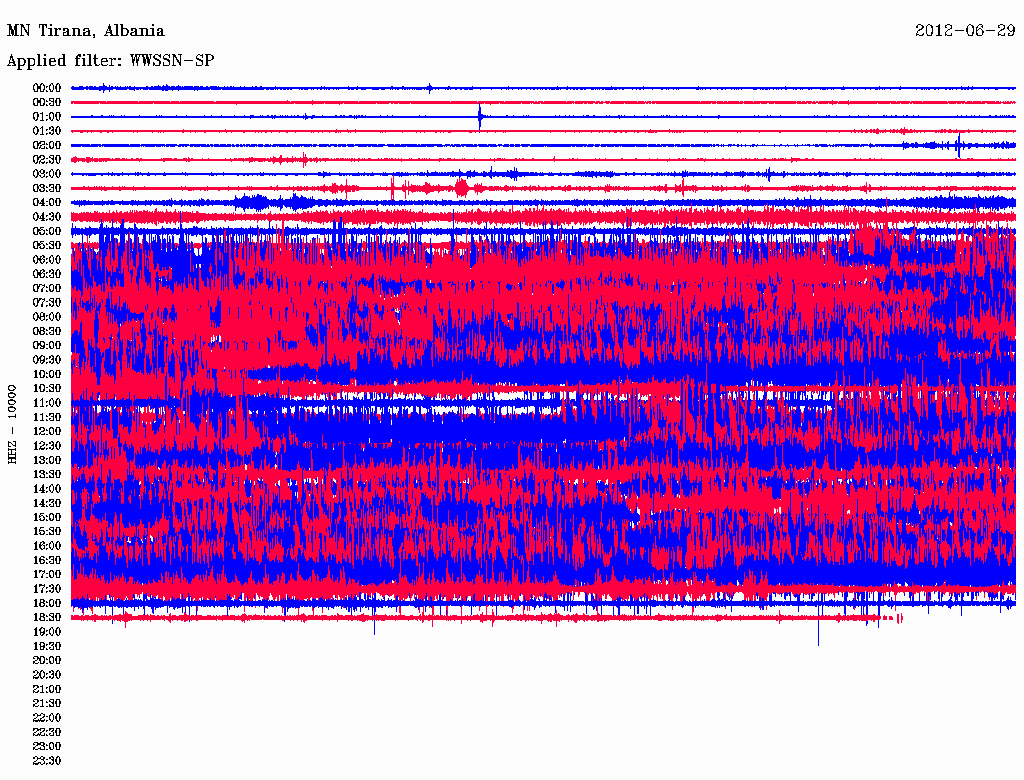
Task: Click the 18:30 time marker
Action: pos(47,618)
